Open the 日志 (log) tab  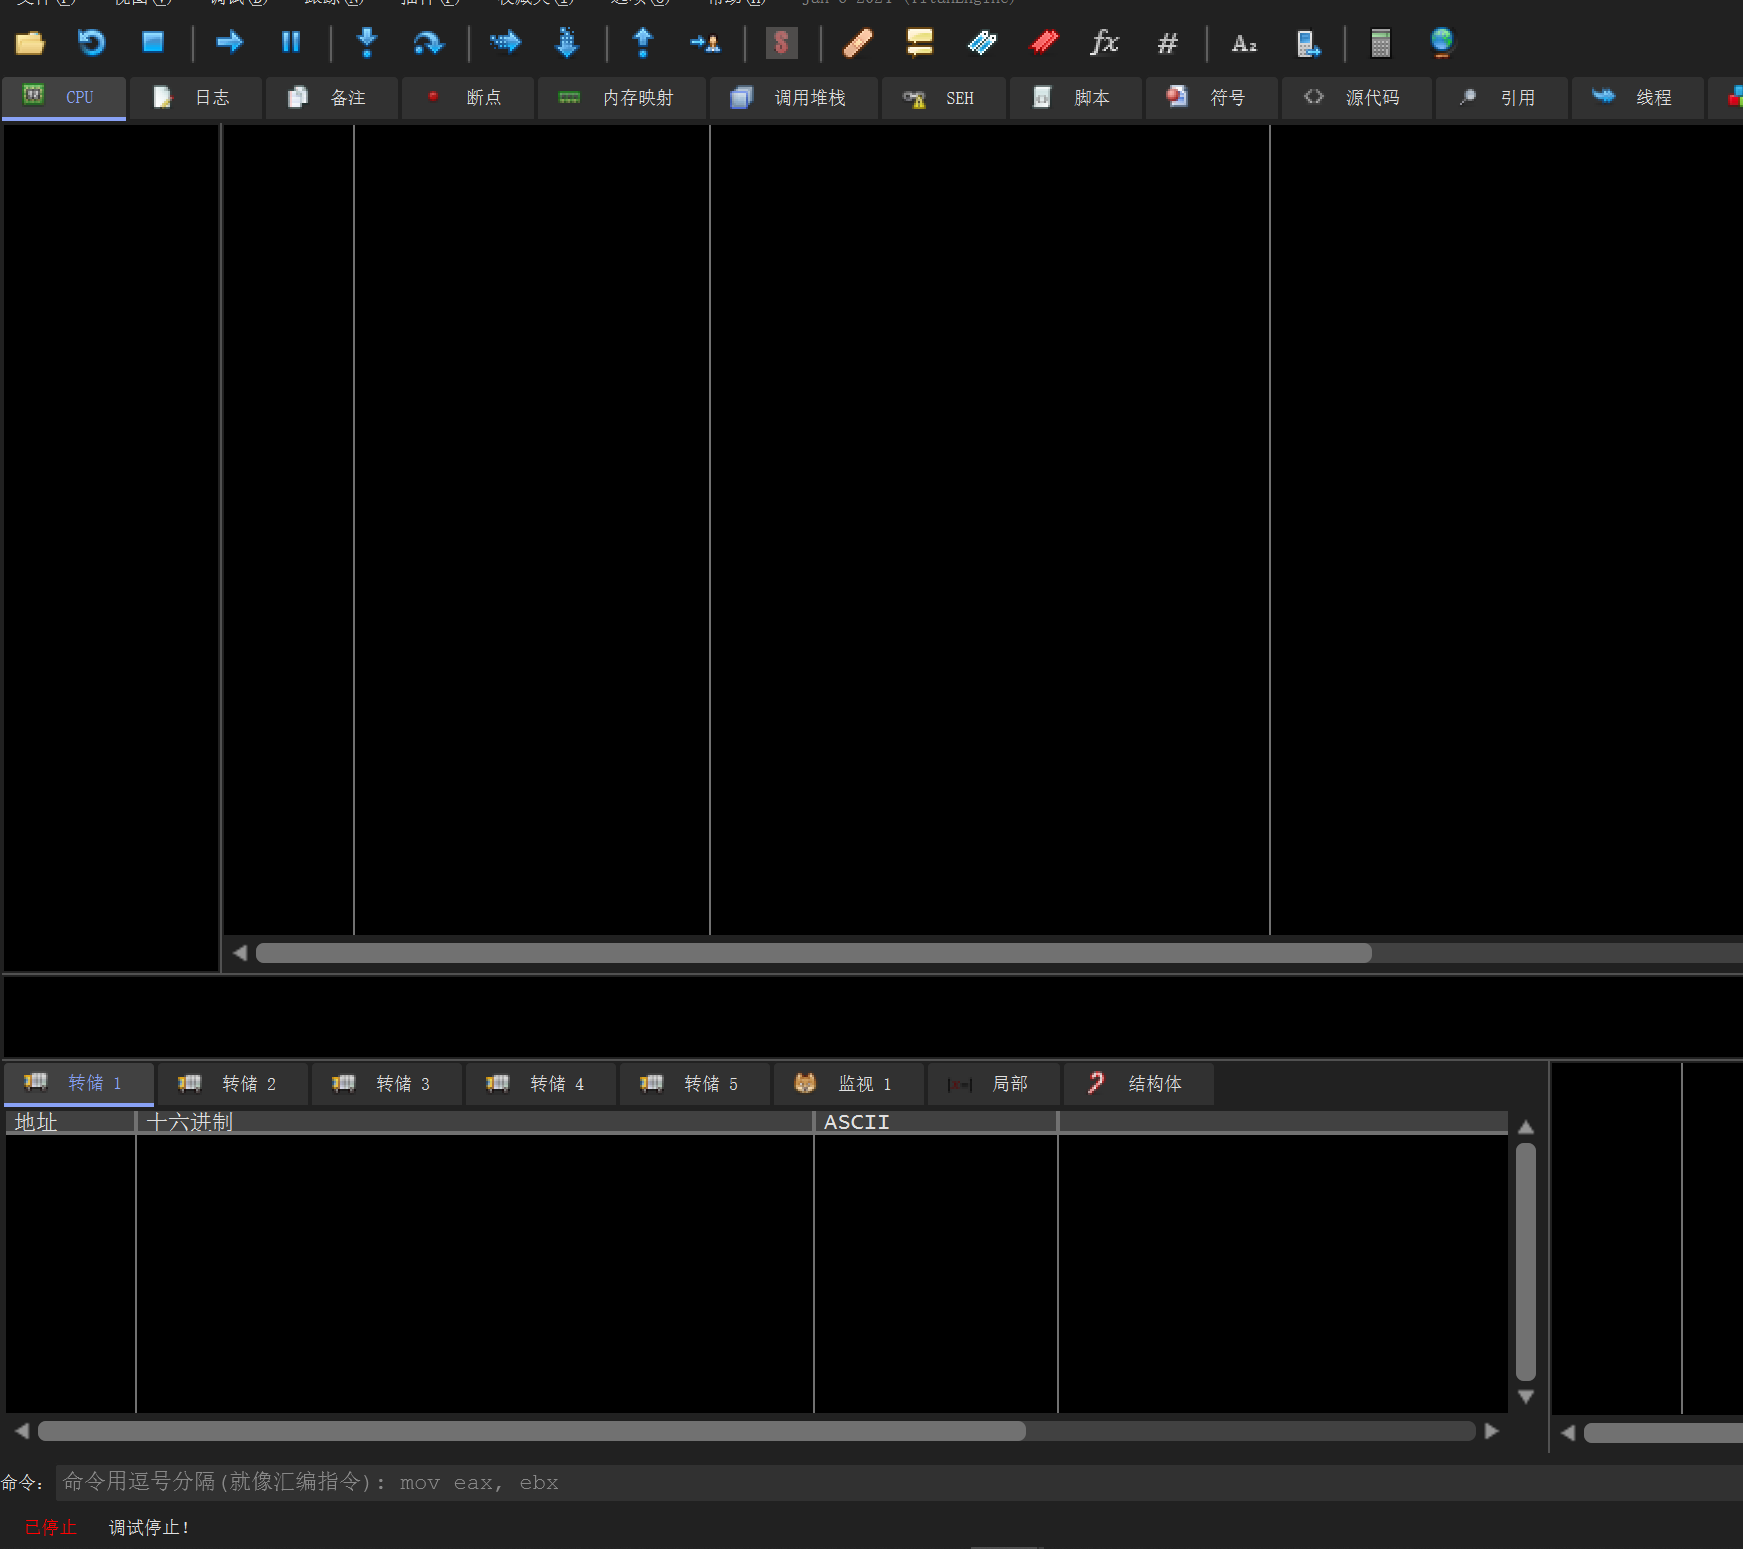[x=196, y=98]
